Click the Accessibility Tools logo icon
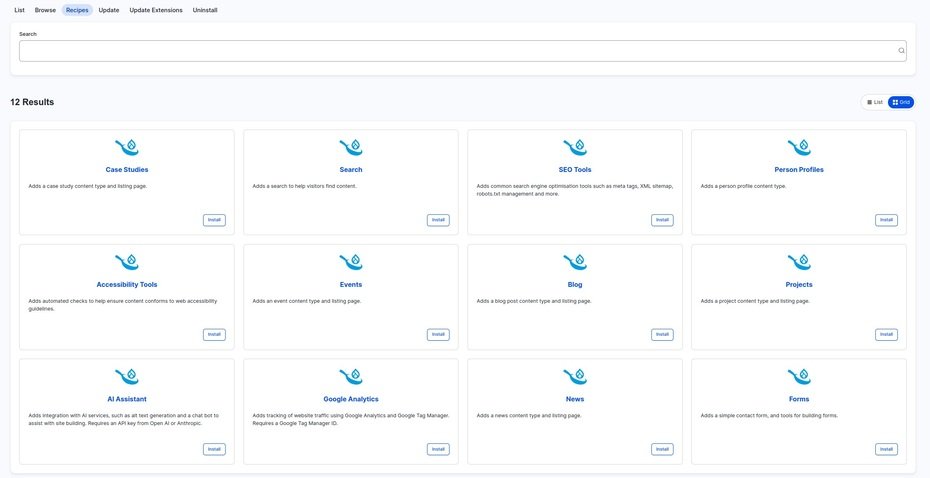The width and height of the screenshot is (930, 478). pyautogui.click(x=127, y=263)
